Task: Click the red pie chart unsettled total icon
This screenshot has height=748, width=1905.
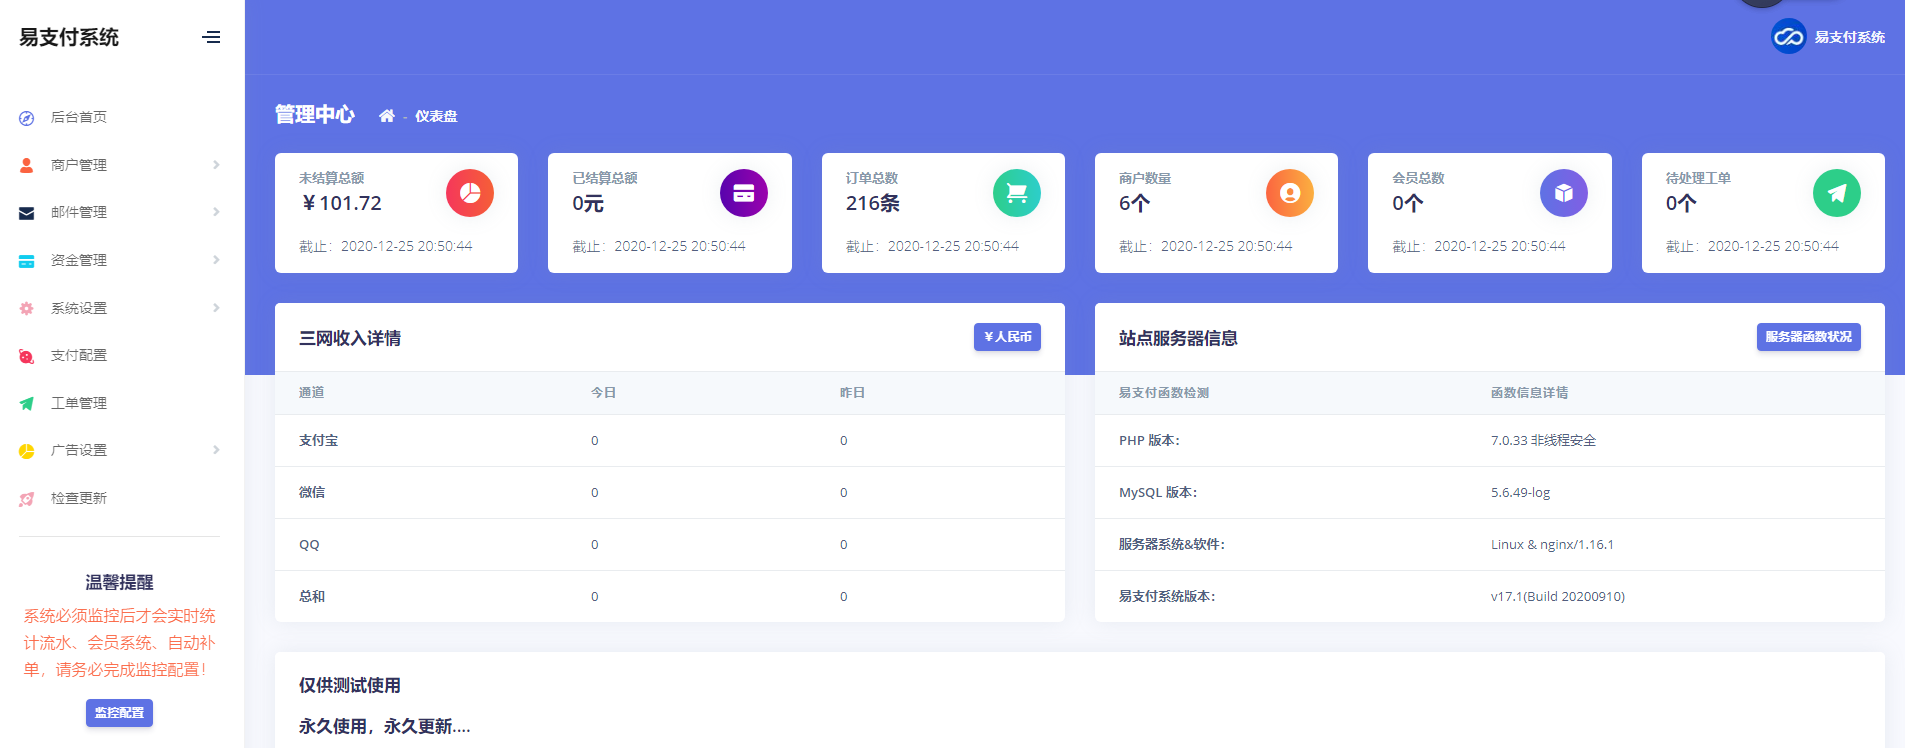Action: point(469,193)
